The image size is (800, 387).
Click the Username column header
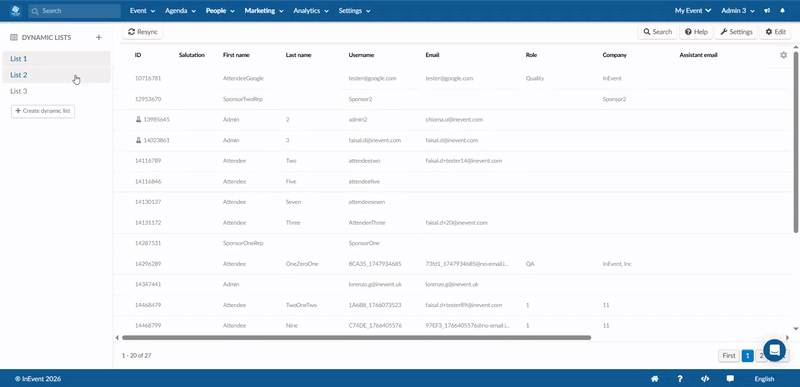click(361, 55)
